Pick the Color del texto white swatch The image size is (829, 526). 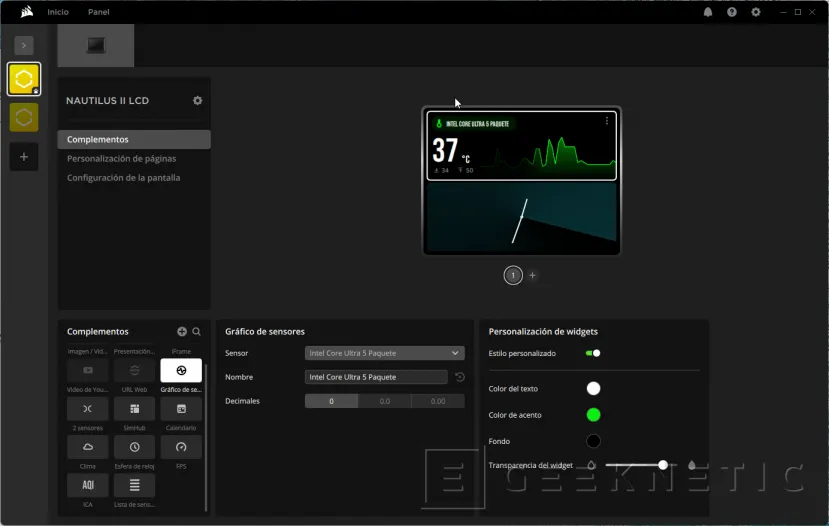(x=593, y=389)
